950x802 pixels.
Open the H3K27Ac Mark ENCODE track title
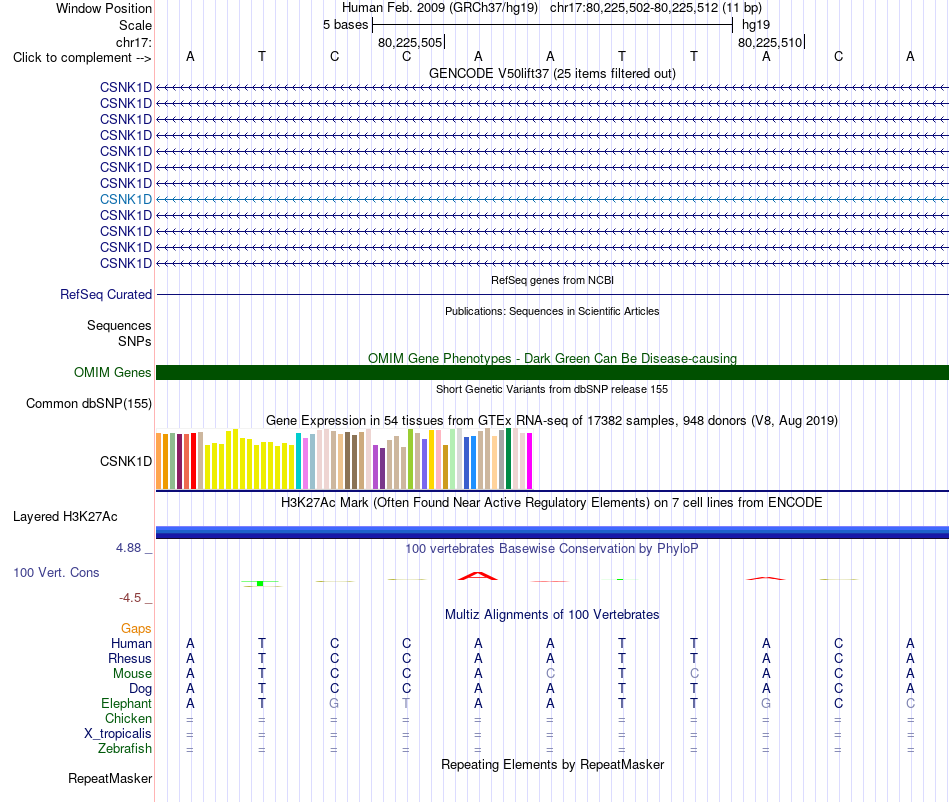(x=552, y=503)
